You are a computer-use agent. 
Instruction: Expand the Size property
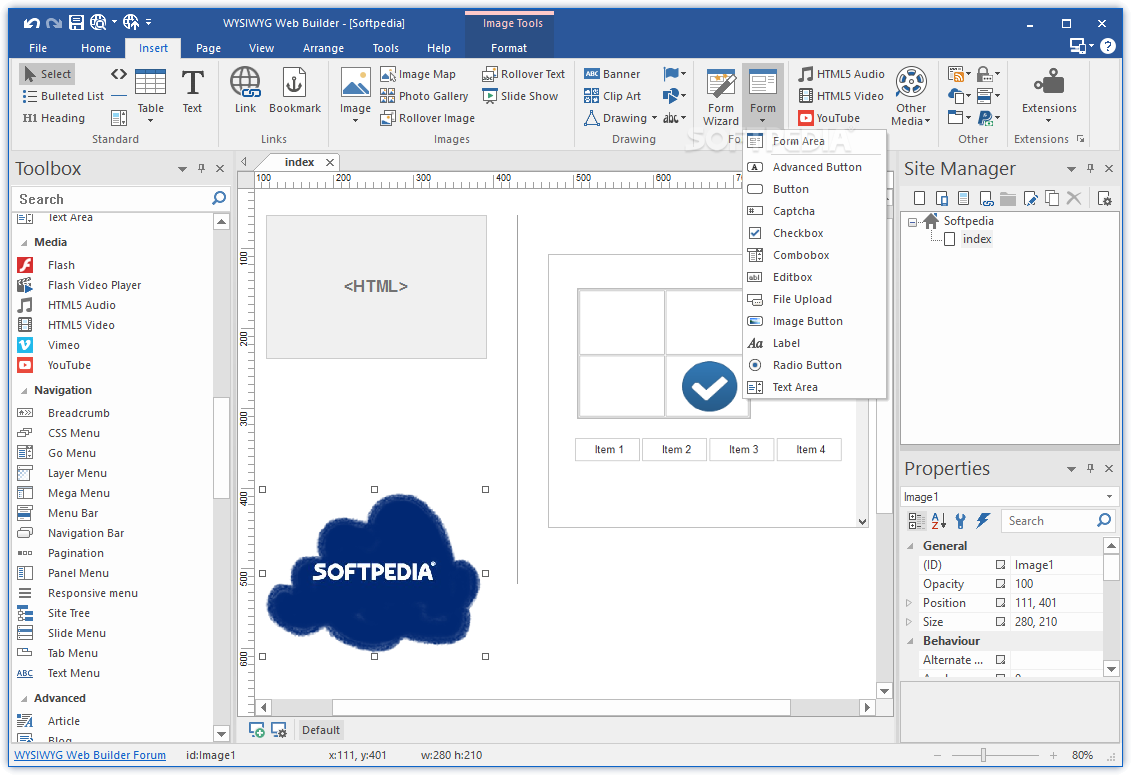[x=910, y=621]
